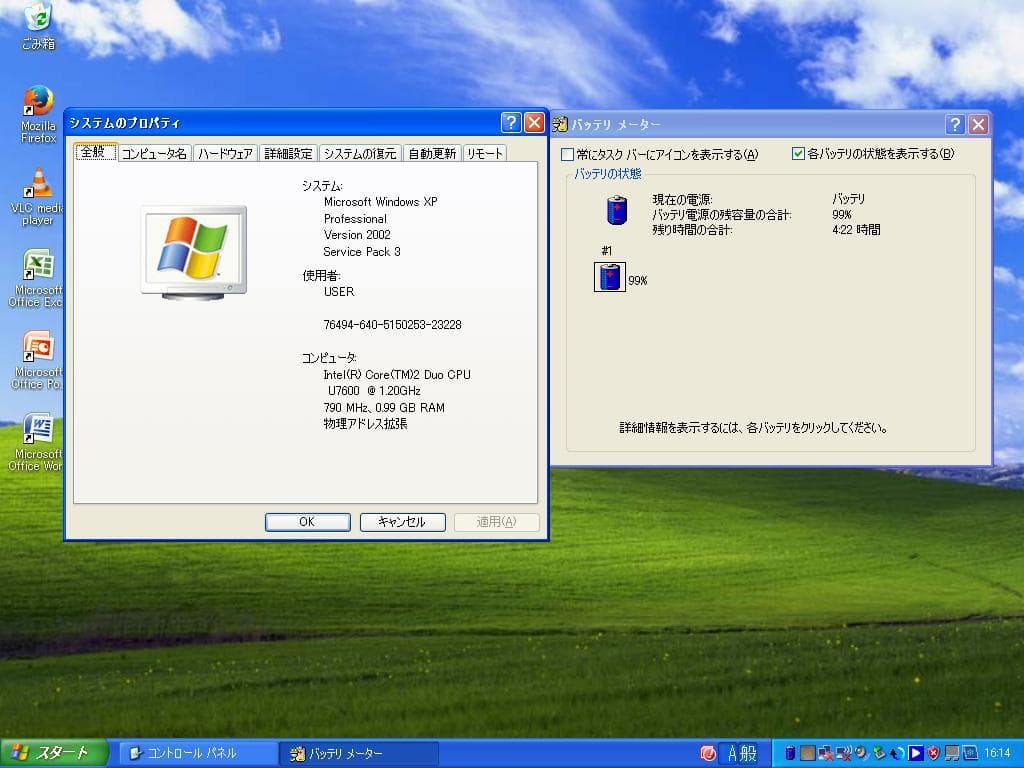Screen dimensions: 1024x768
Task: Click the network disconnected icon with red X in tray
Action: point(825,753)
